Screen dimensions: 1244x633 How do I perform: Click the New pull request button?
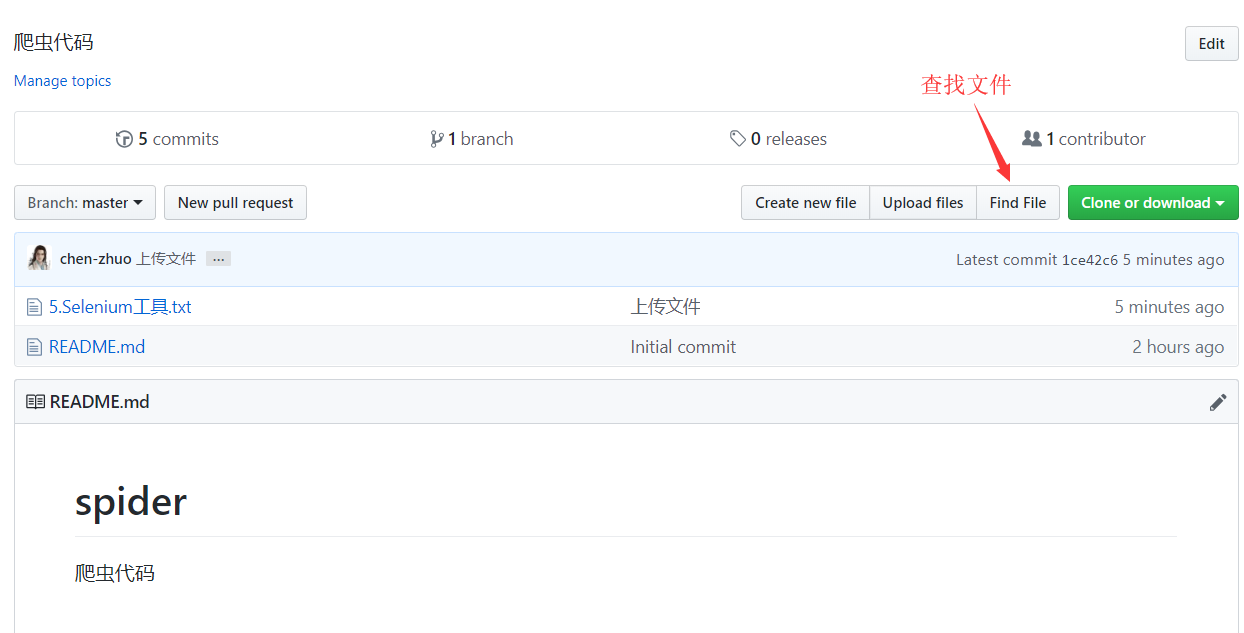(x=235, y=203)
